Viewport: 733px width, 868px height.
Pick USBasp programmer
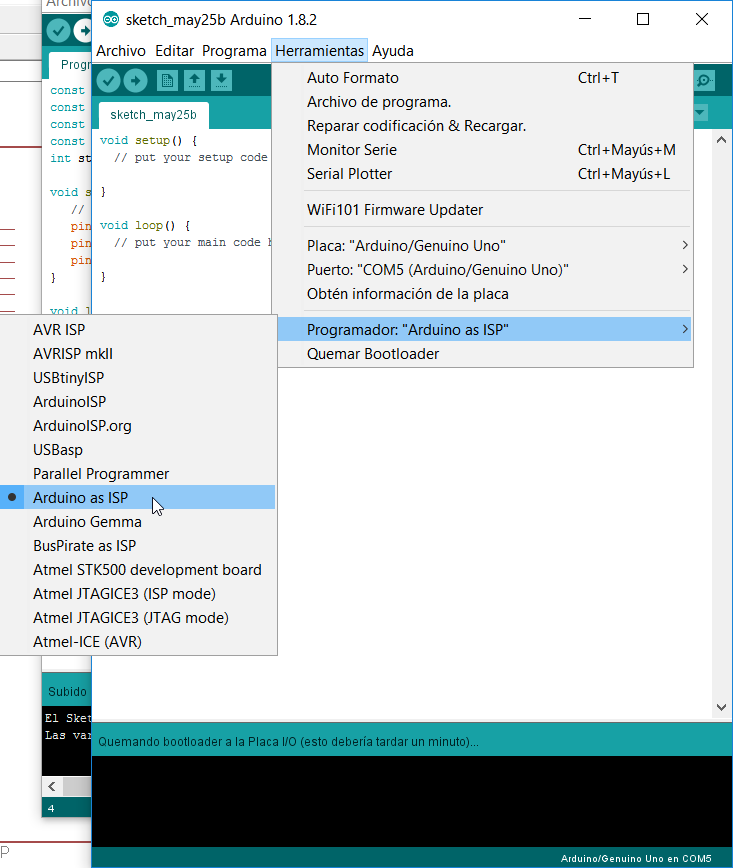point(137,450)
